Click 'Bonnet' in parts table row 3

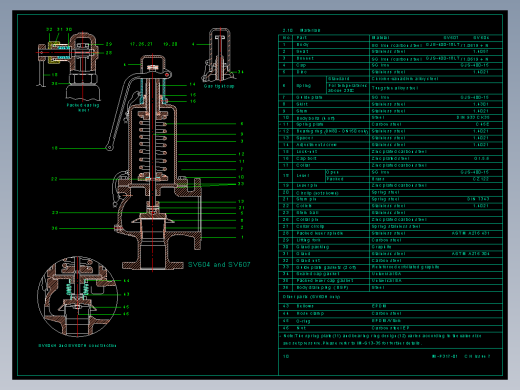305,58
